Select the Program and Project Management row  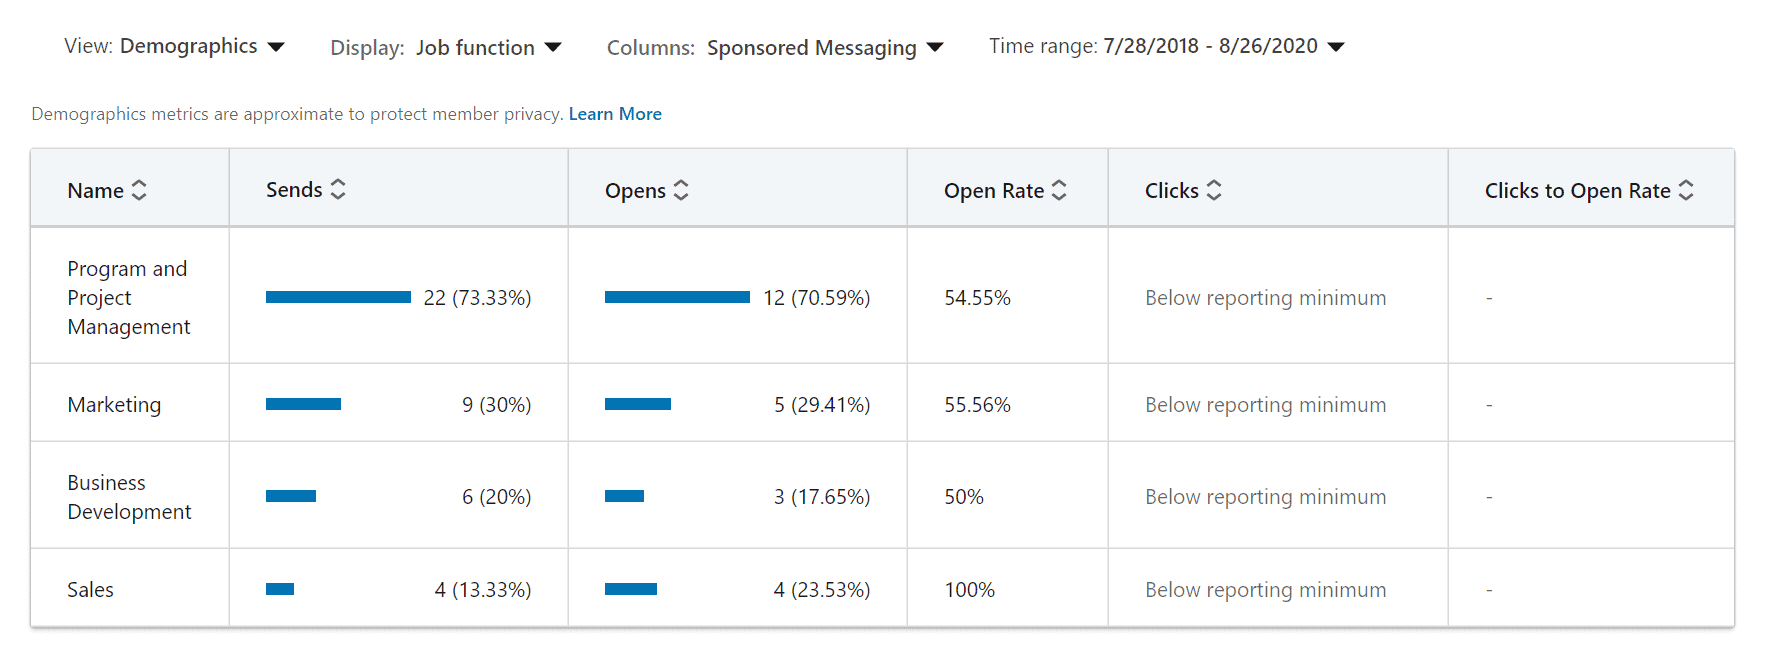[882, 296]
